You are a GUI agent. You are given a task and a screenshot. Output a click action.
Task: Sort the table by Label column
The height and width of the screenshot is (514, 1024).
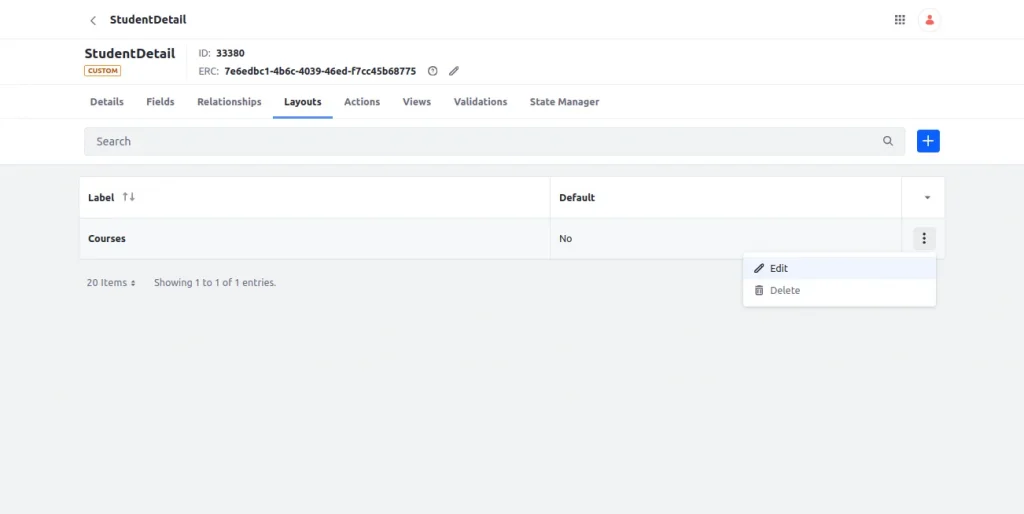coord(128,198)
